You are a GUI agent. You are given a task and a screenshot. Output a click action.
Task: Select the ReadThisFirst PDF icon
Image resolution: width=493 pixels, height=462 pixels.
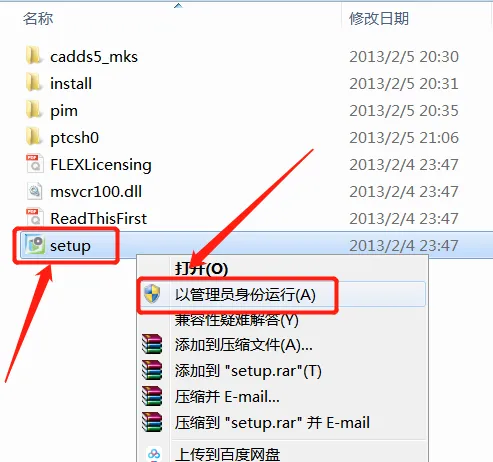(34, 218)
